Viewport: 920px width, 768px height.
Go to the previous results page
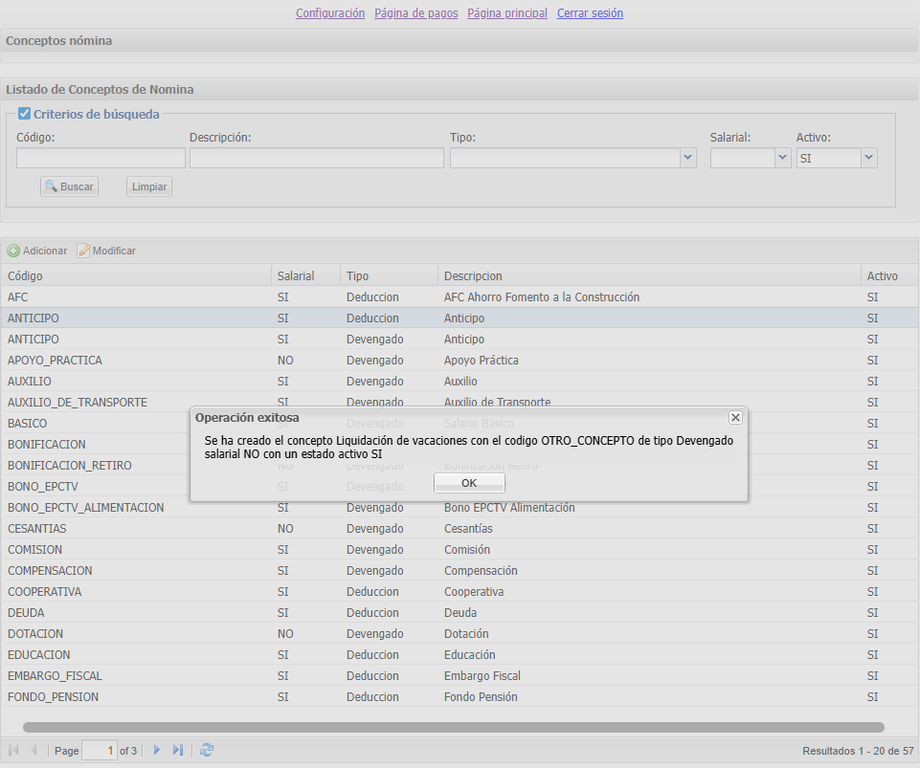coord(34,750)
